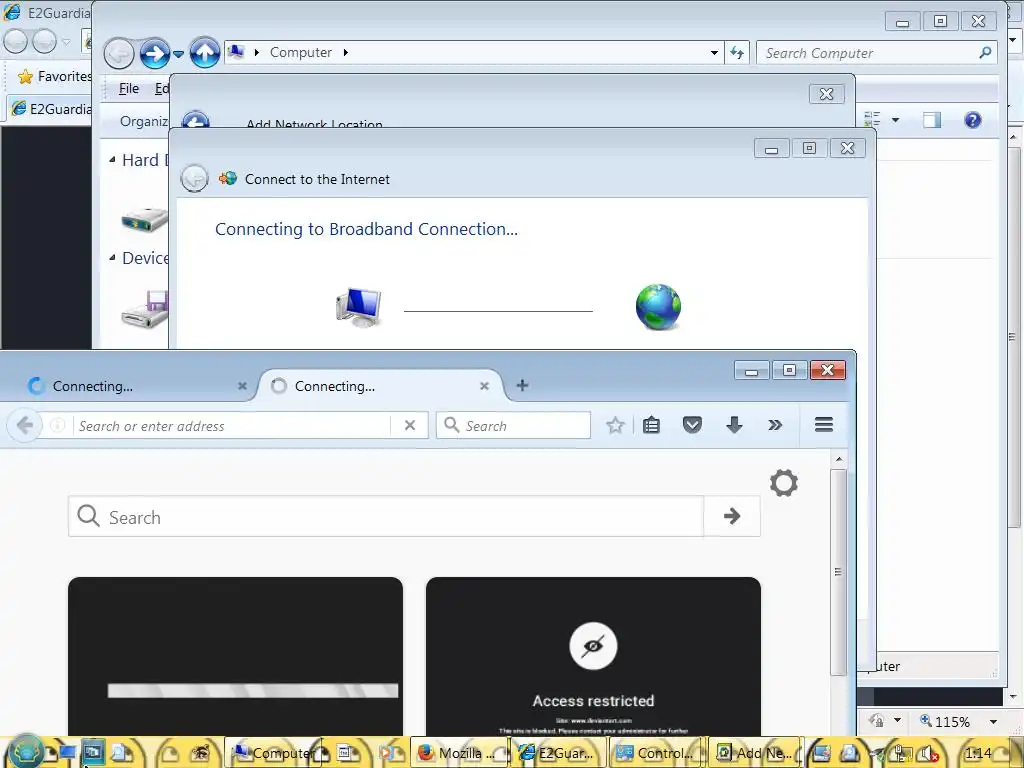Open the File menu in Computer window
Screen dimensions: 1024x768
(x=129, y=88)
